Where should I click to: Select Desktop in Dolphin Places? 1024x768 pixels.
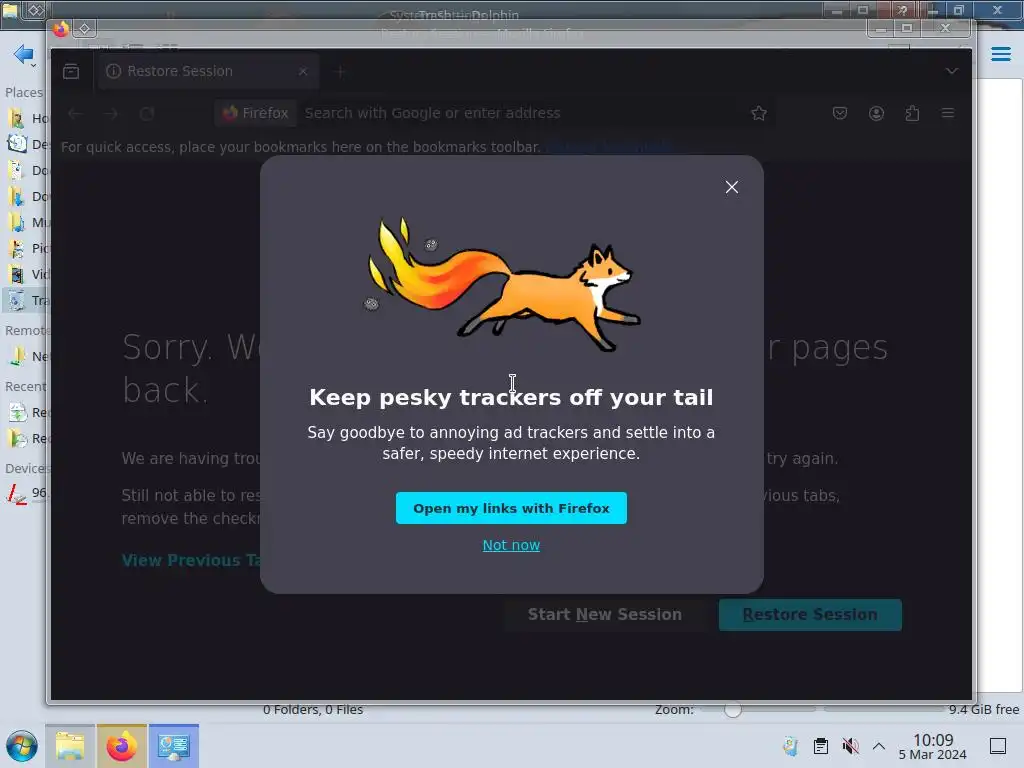(x=26, y=144)
